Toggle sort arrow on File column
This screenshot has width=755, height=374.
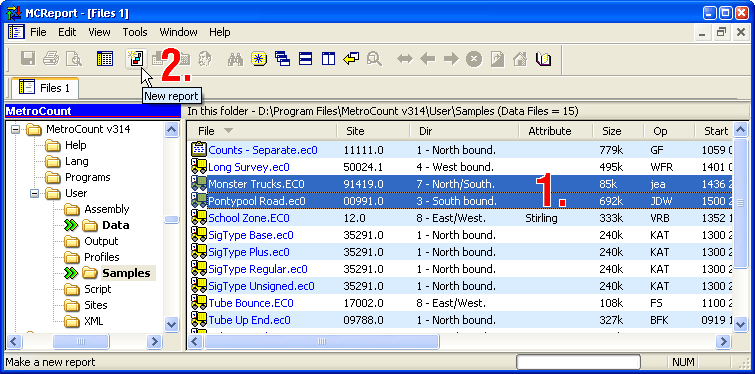(228, 131)
